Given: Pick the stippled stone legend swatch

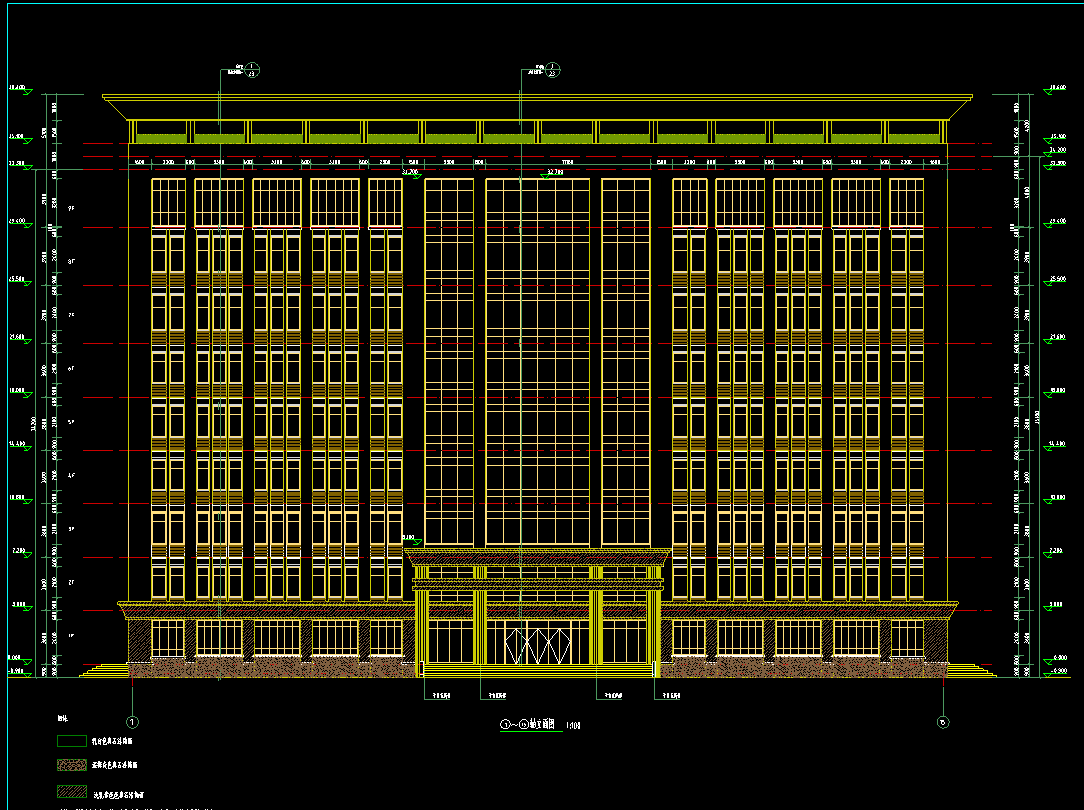Looking at the screenshot, I should pos(71,766).
